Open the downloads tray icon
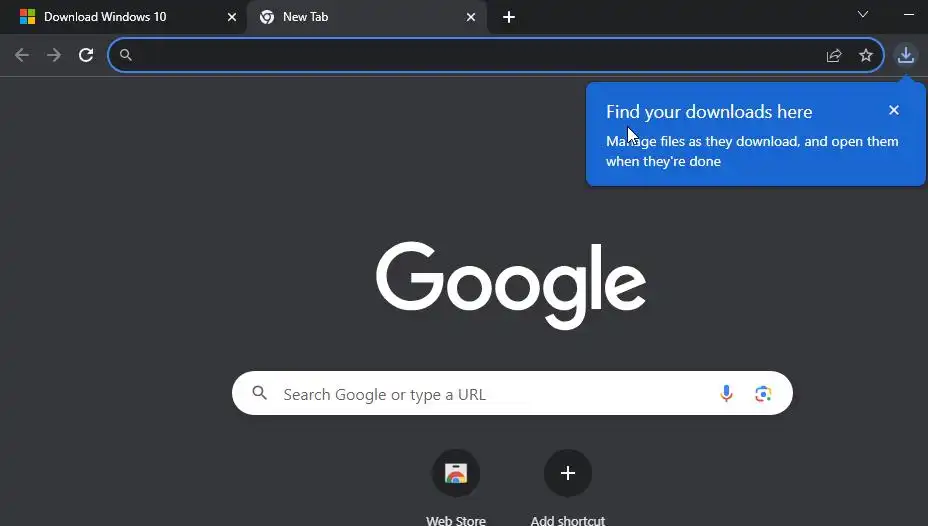This screenshot has width=928, height=526. click(906, 55)
